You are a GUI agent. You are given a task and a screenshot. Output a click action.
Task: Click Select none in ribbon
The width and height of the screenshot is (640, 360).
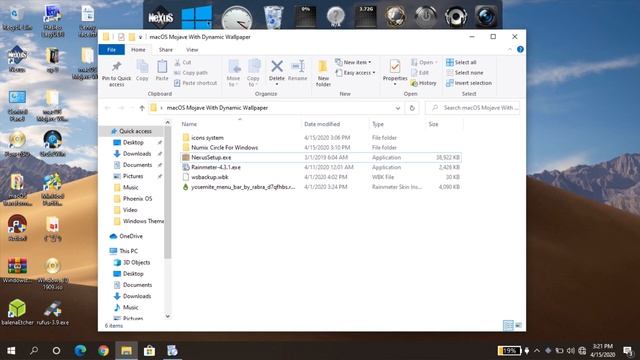pos(464,73)
